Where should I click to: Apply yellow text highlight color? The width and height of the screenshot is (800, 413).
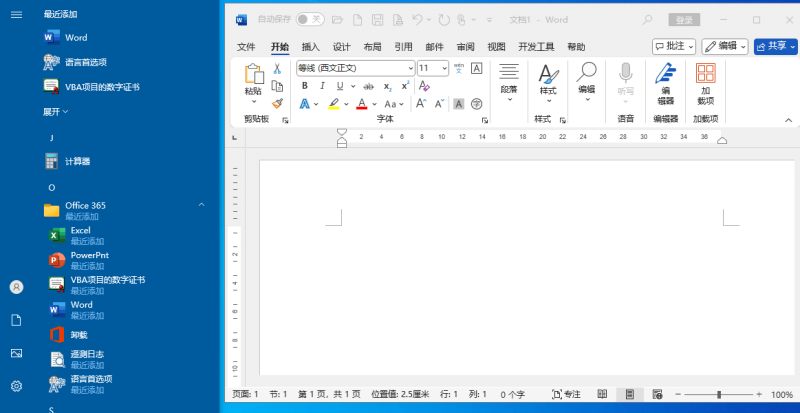click(334, 104)
